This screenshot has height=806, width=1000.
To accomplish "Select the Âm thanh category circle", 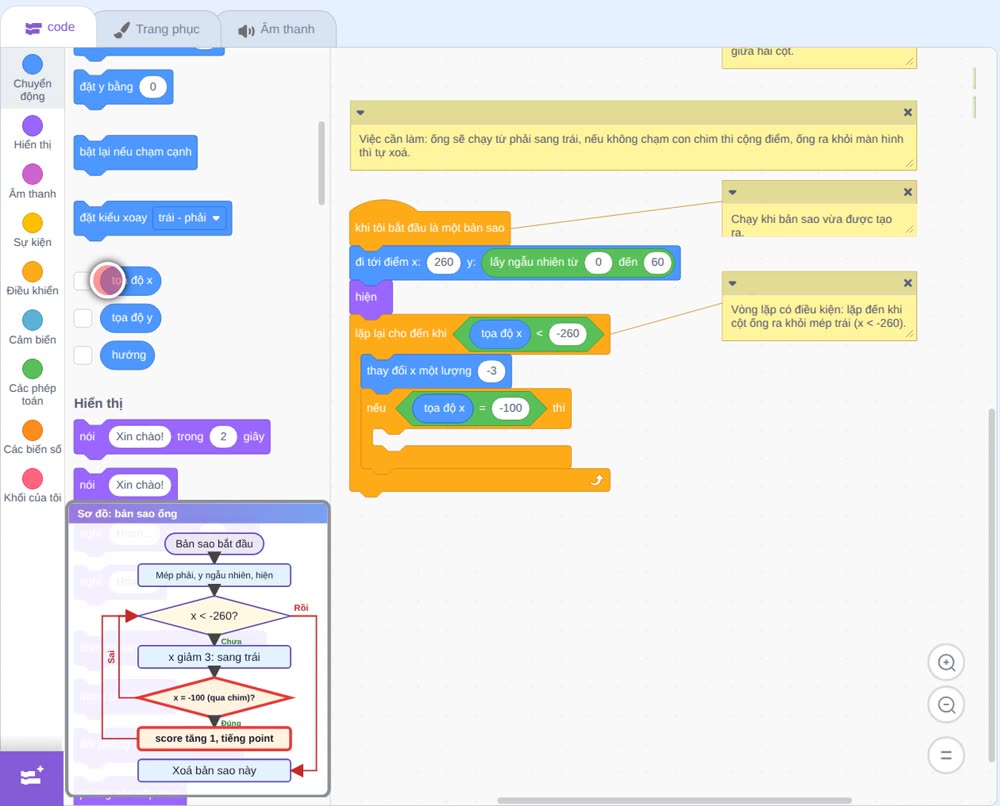I will 33,174.
